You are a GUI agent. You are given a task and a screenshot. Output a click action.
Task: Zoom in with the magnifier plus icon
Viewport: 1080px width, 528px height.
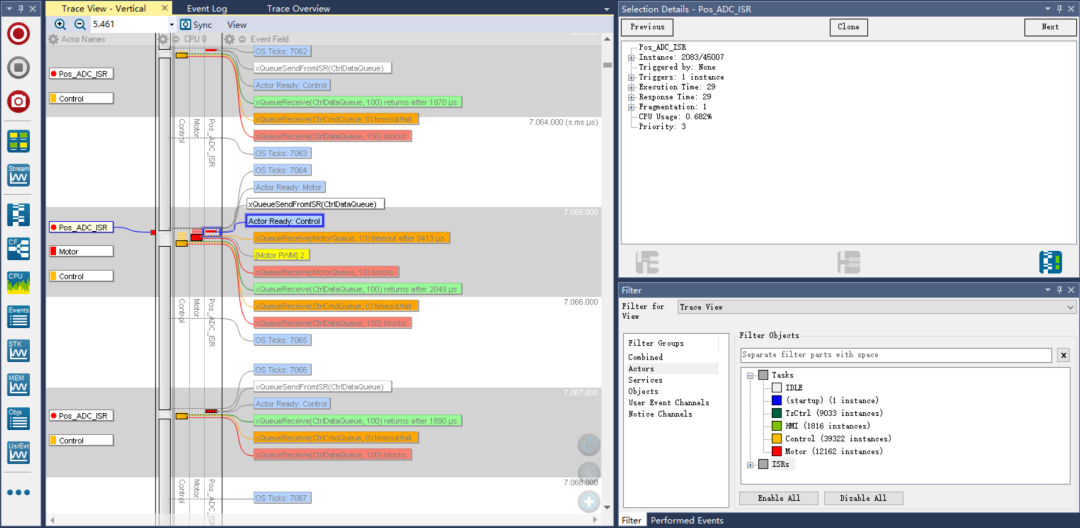coord(60,24)
